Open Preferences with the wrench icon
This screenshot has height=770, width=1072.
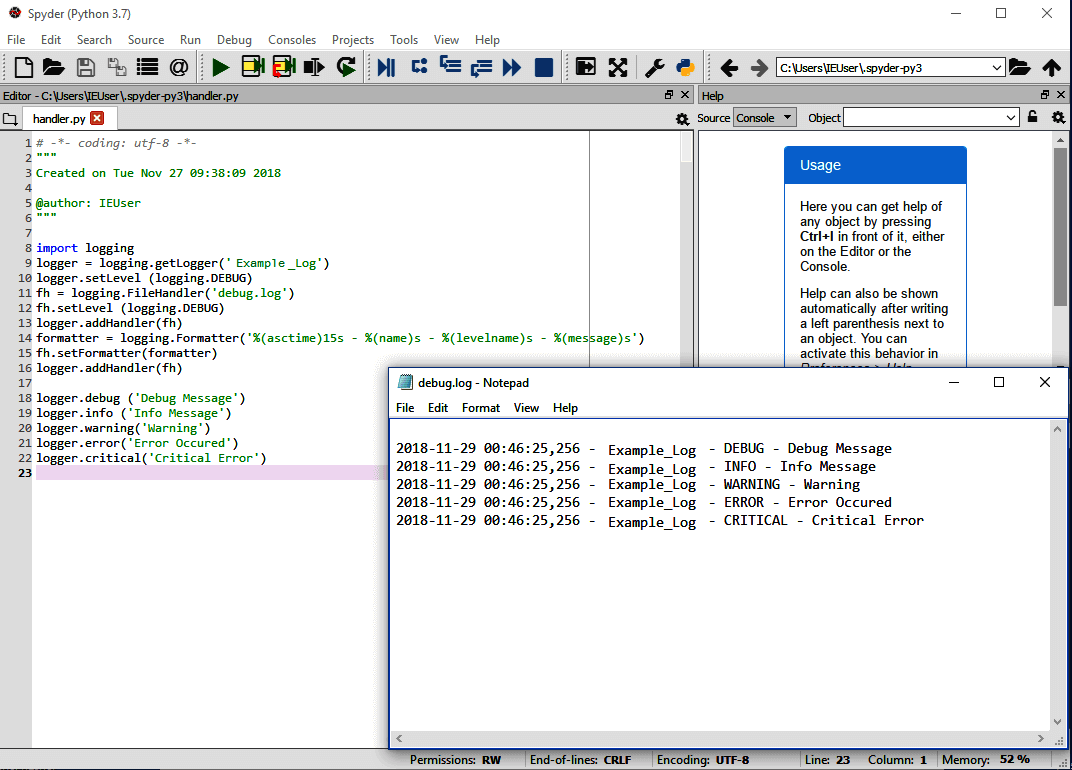pyautogui.click(x=654, y=67)
